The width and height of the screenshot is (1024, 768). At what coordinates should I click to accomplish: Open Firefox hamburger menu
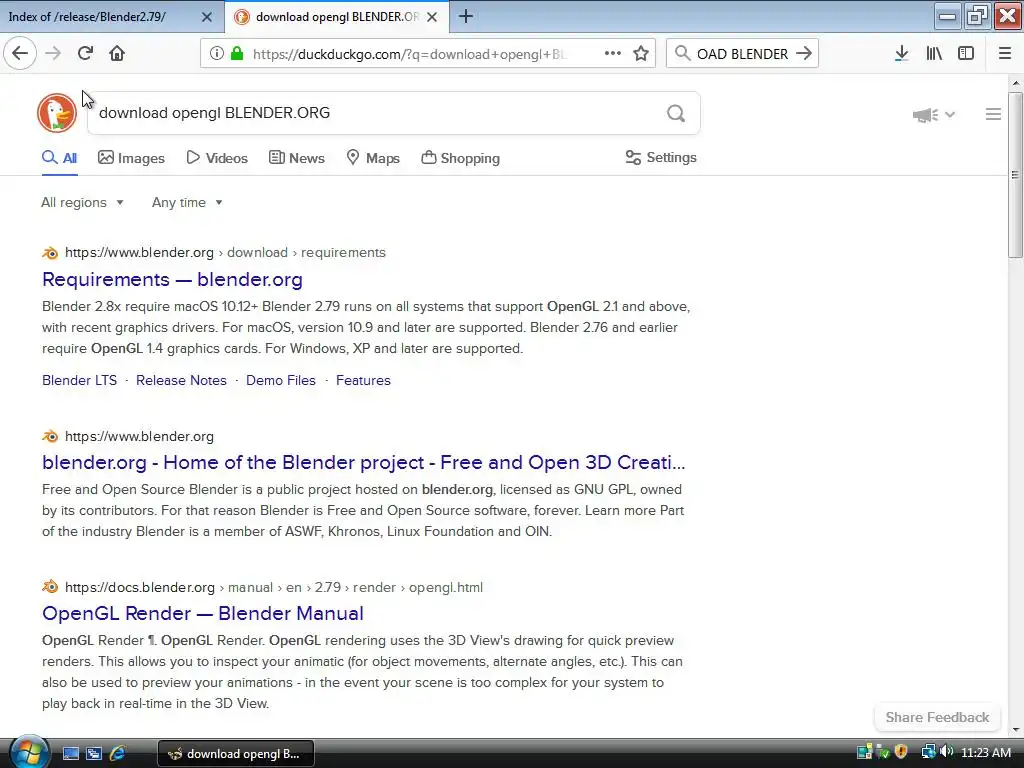click(x=1004, y=54)
